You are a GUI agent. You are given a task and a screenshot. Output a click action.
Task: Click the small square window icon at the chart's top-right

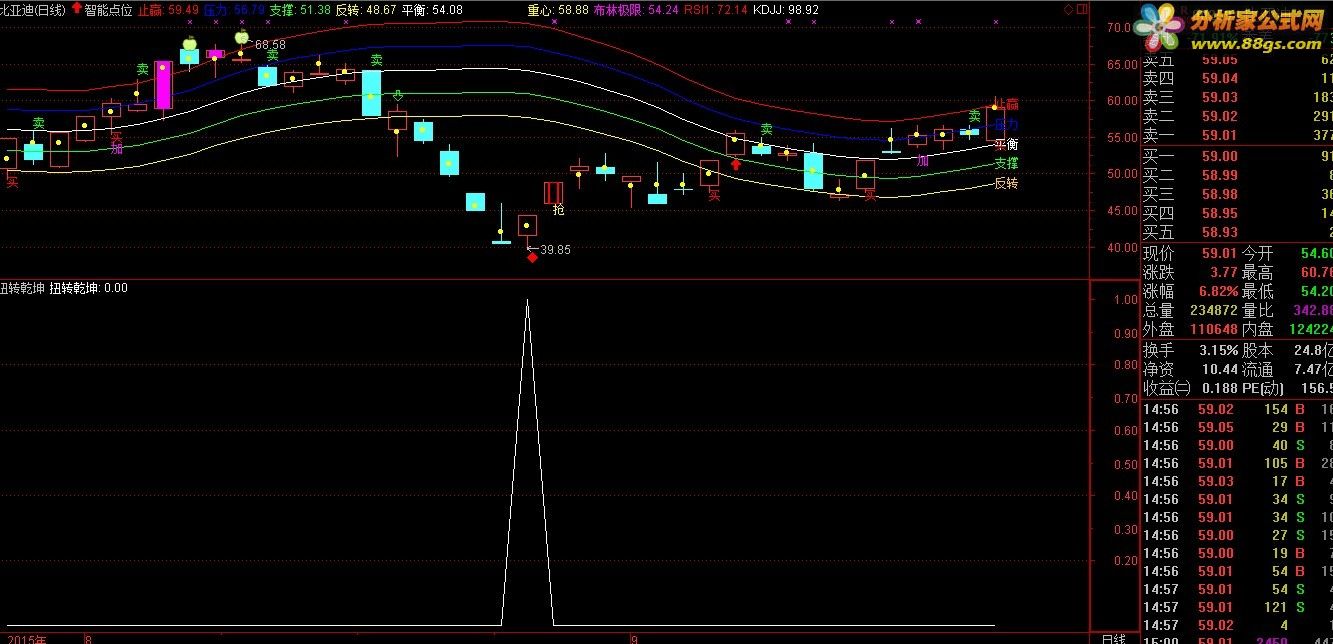tap(1082, 9)
